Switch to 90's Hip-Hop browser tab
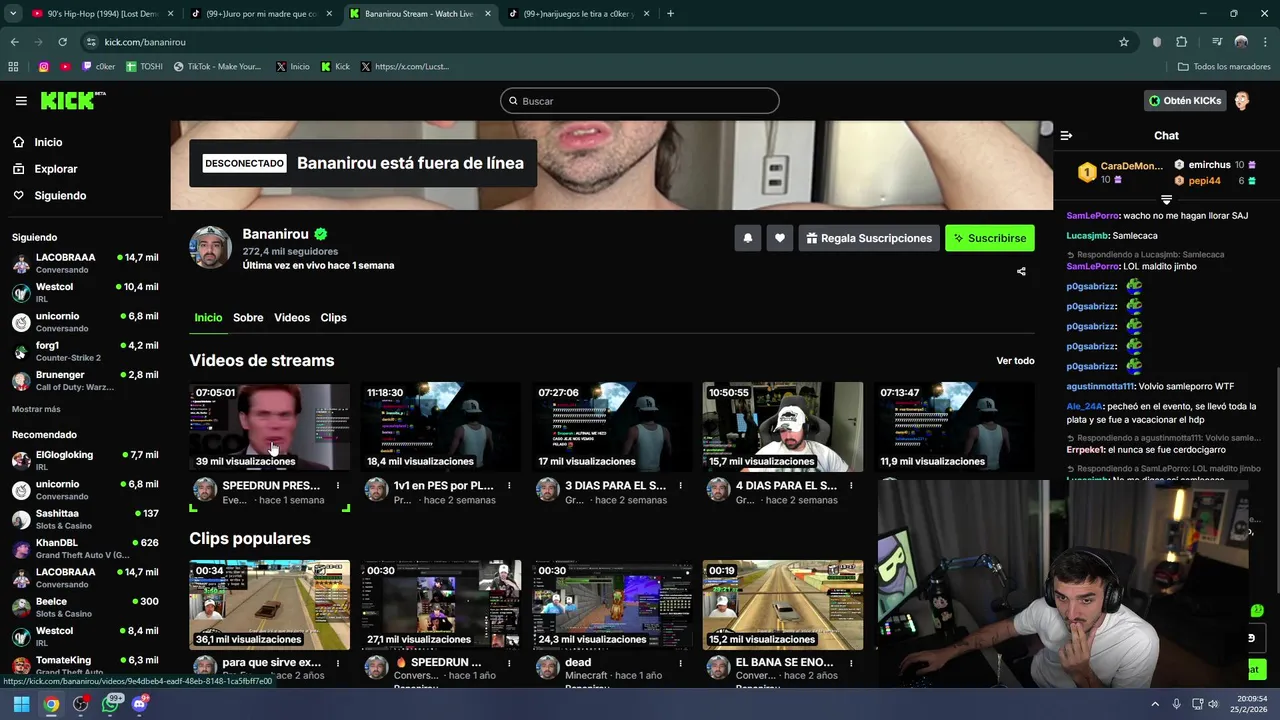 click(101, 14)
